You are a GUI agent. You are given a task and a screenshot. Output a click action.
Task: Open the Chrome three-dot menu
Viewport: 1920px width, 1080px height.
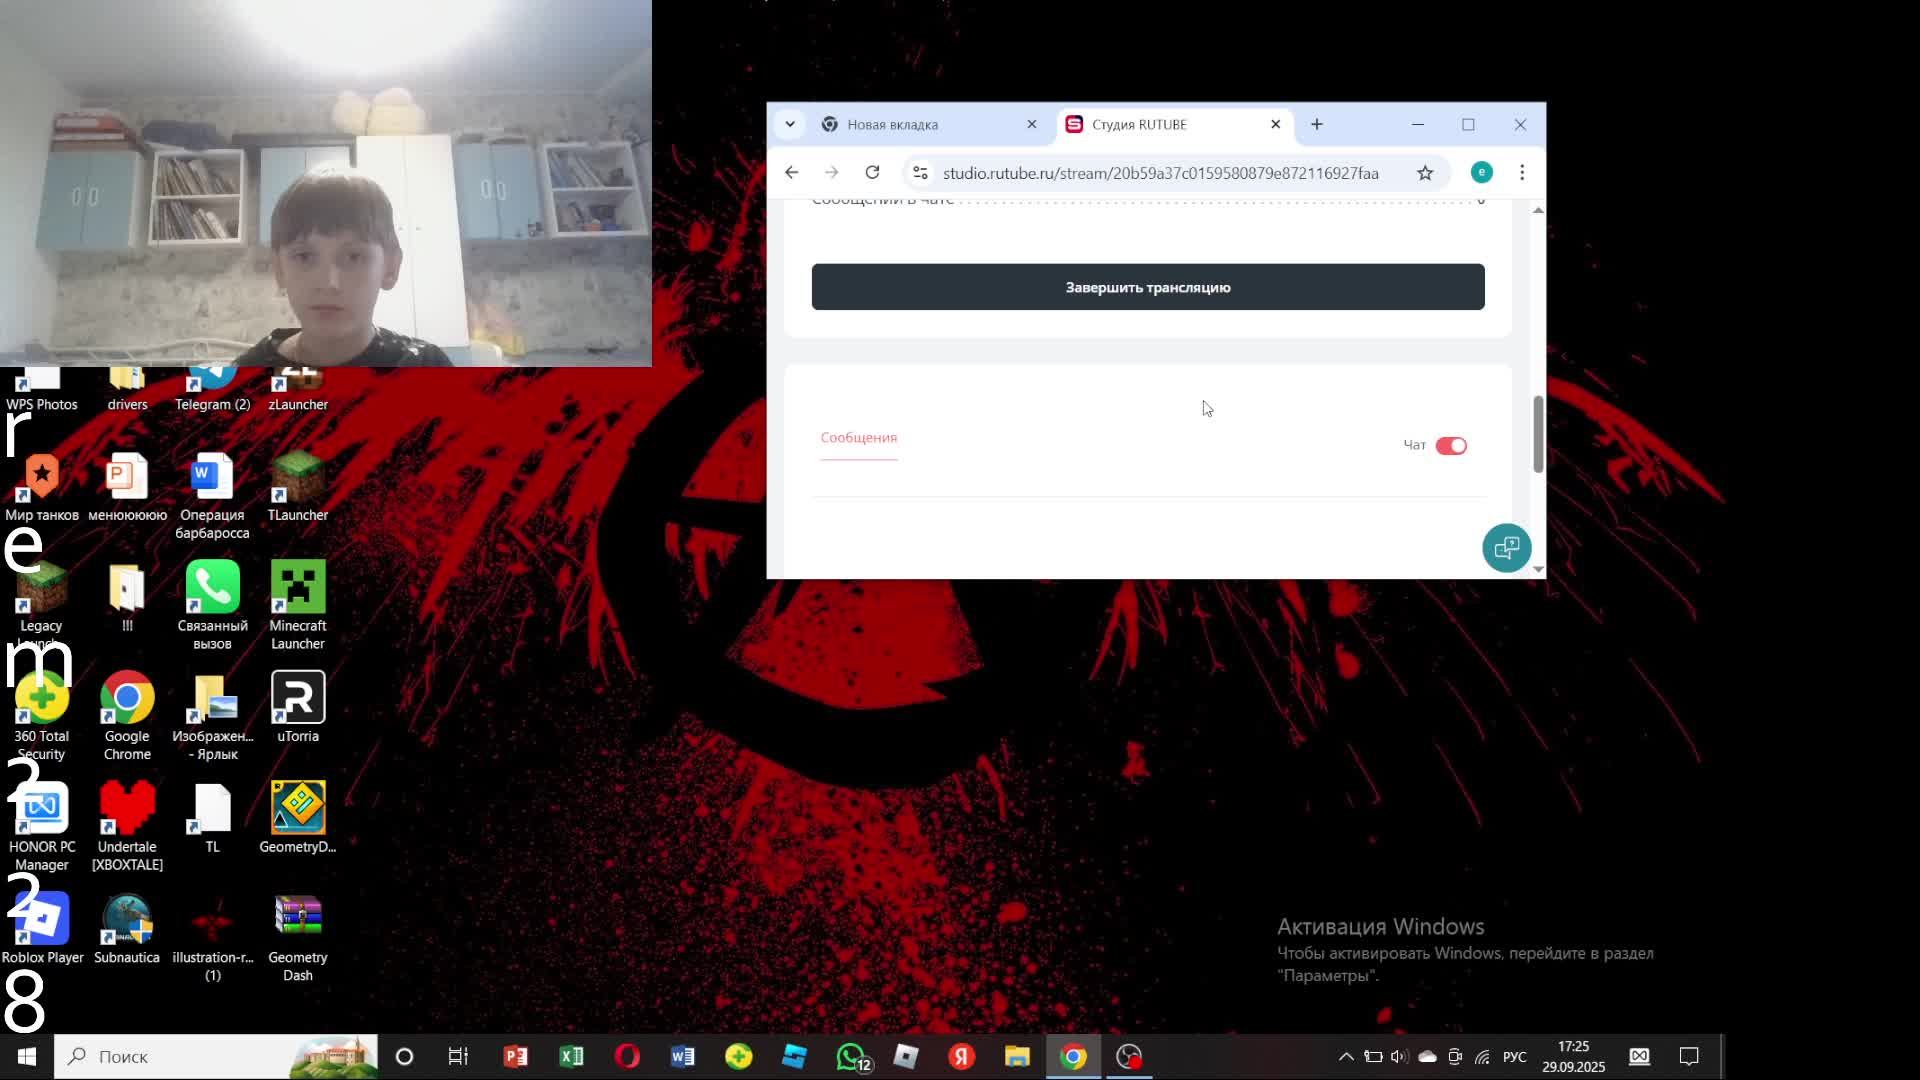1522,173
